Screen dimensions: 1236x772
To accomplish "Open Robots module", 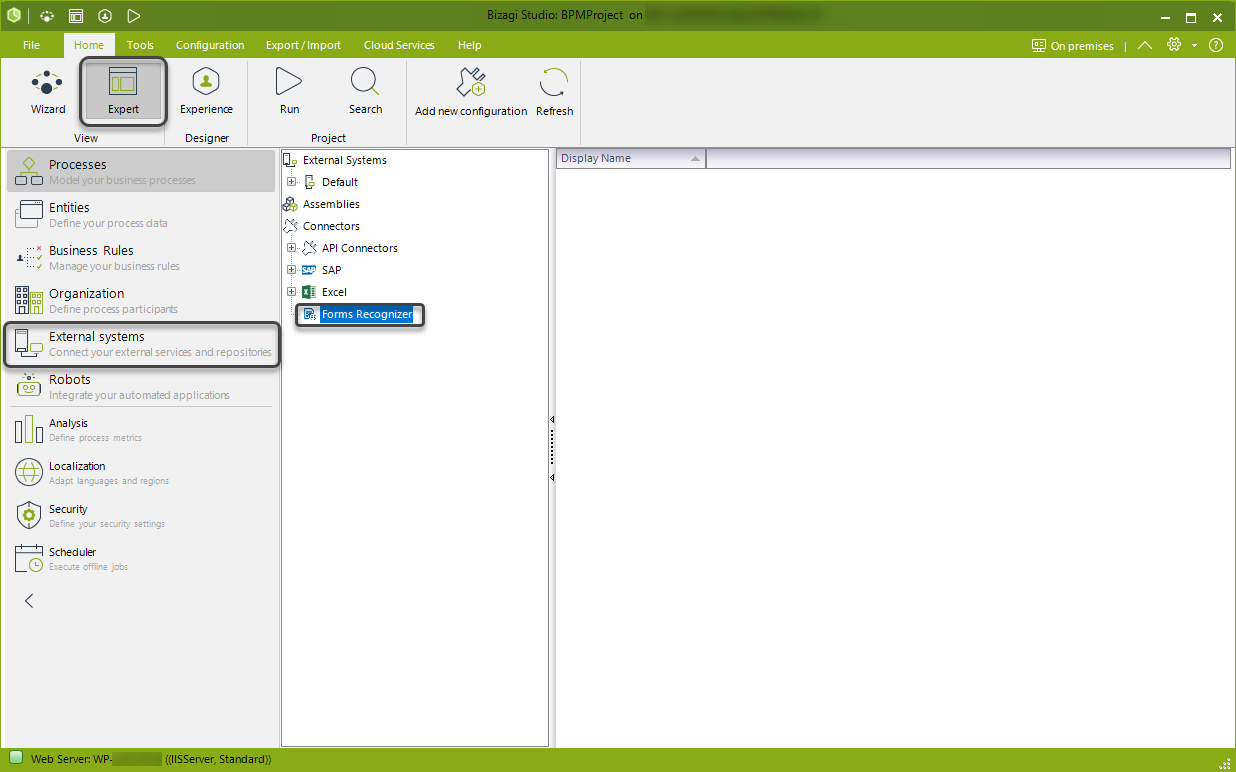I will click(x=141, y=386).
